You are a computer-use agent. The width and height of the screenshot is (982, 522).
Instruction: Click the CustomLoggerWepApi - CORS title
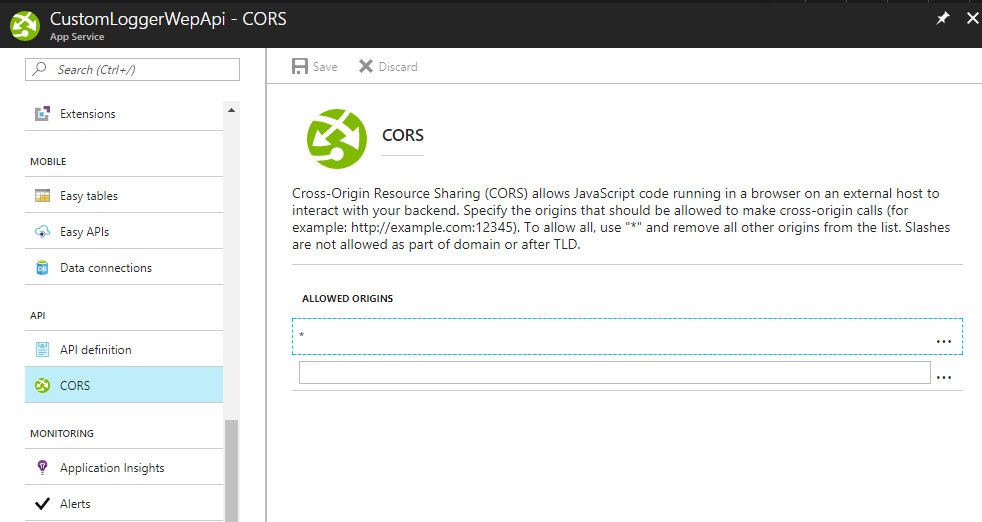pos(168,19)
